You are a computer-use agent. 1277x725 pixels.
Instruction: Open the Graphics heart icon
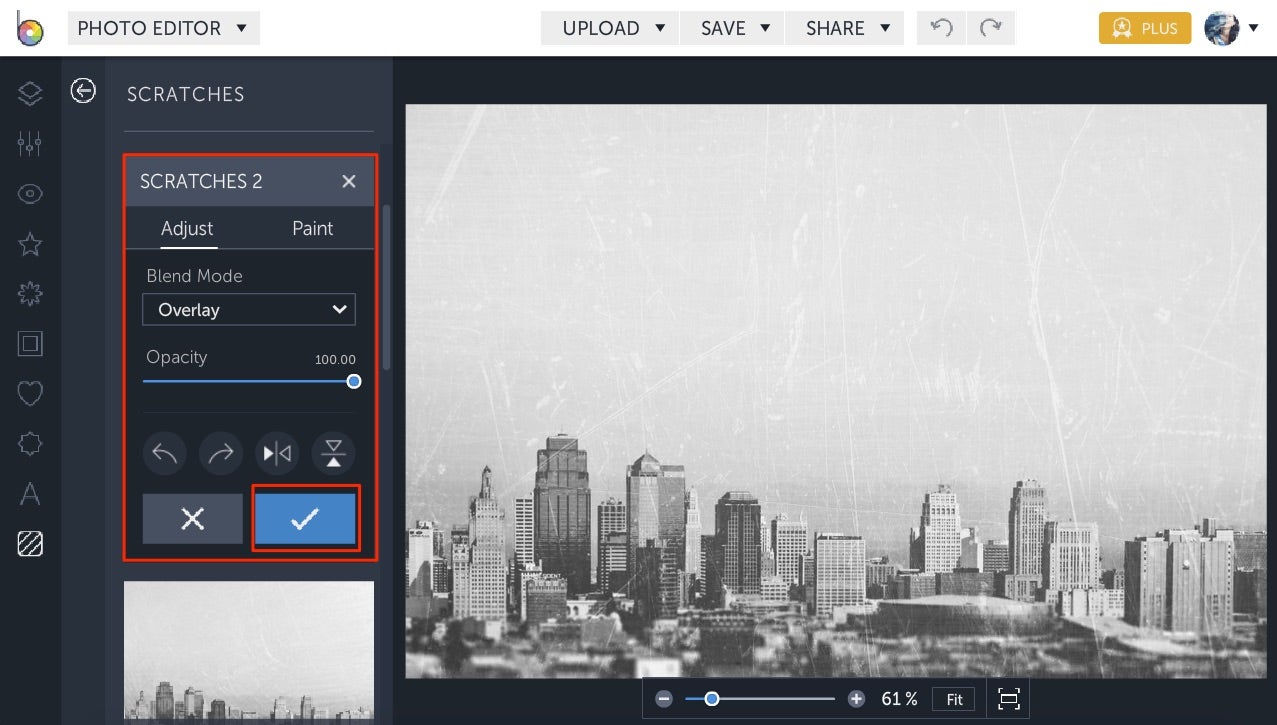[29, 393]
